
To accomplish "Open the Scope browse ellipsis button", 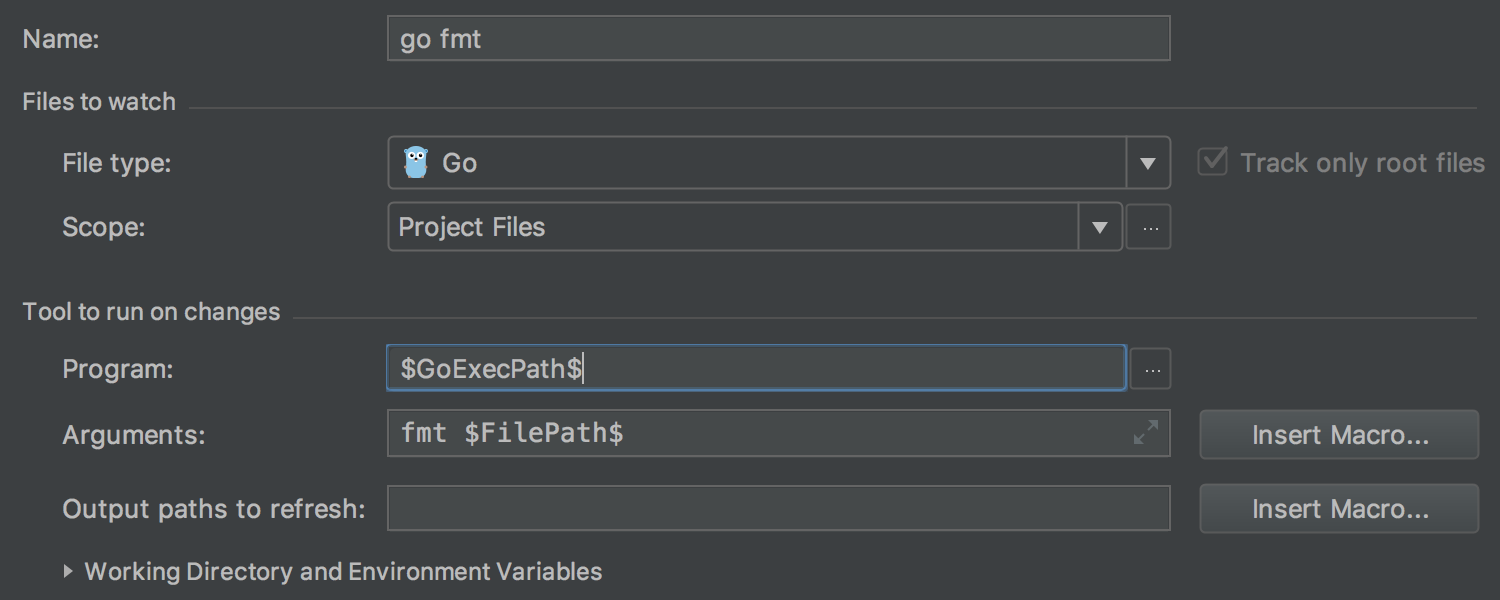I will point(1149,228).
